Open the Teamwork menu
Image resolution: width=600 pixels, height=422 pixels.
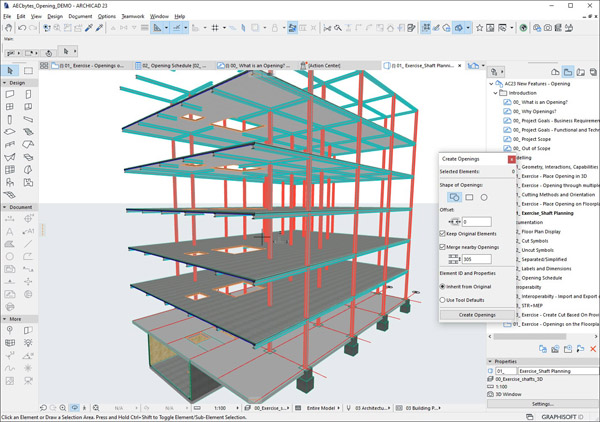pos(133,16)
